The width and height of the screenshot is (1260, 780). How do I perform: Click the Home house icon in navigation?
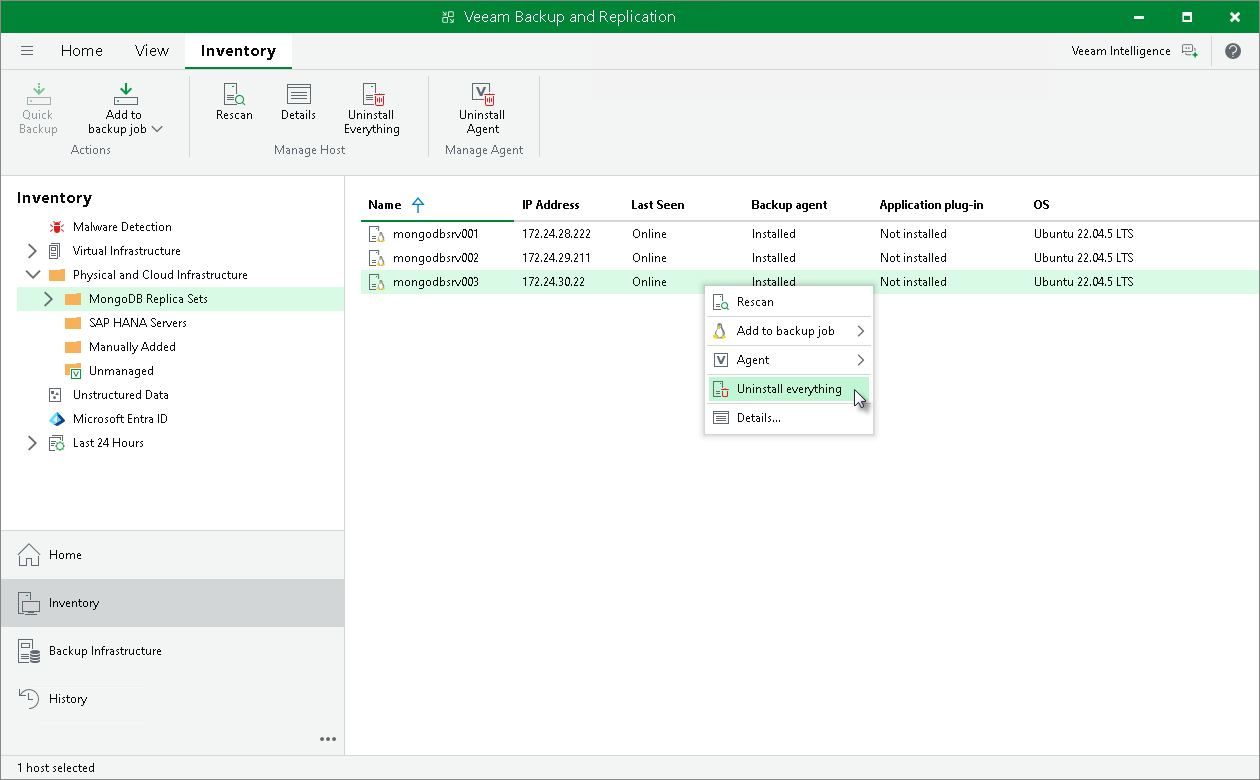[x=29, y=555]
